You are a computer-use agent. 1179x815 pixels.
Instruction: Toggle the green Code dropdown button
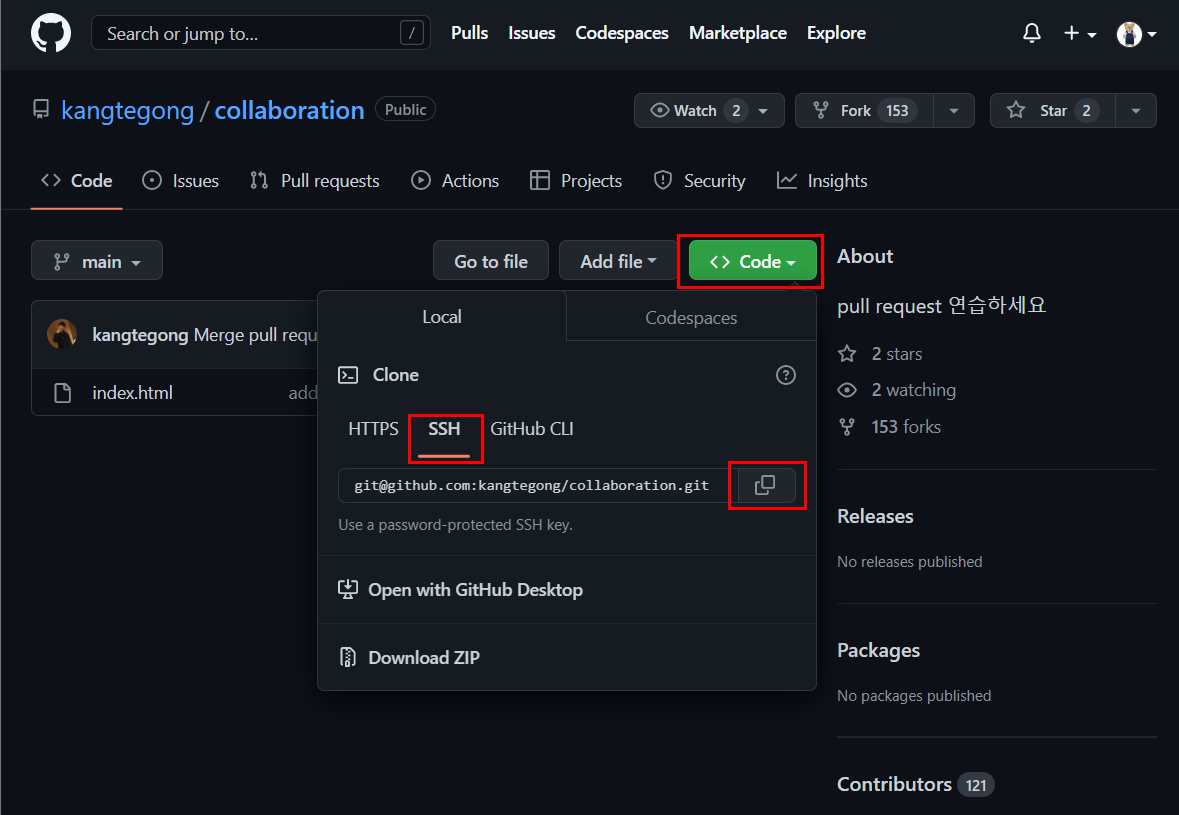click(x=752, y=261)
